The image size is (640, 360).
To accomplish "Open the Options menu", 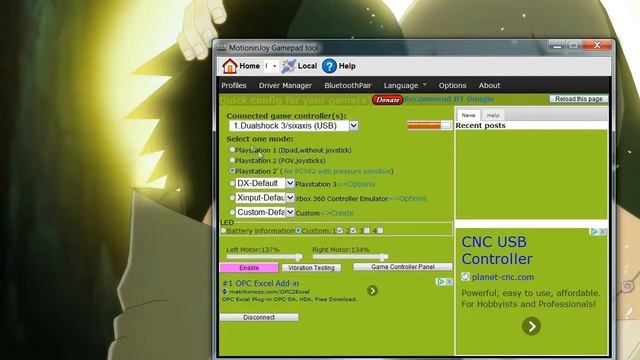I will 452,85.
